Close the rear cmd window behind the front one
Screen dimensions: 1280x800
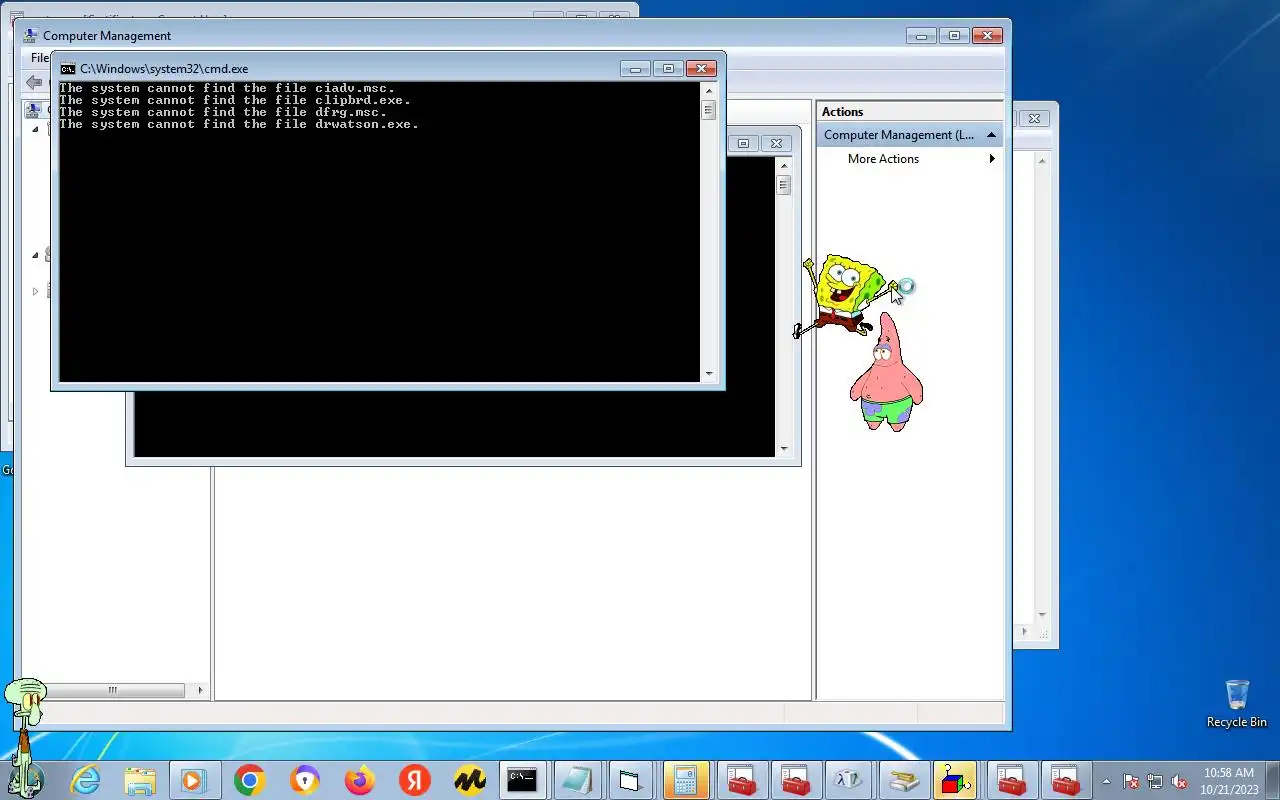(x=776, y=143)
